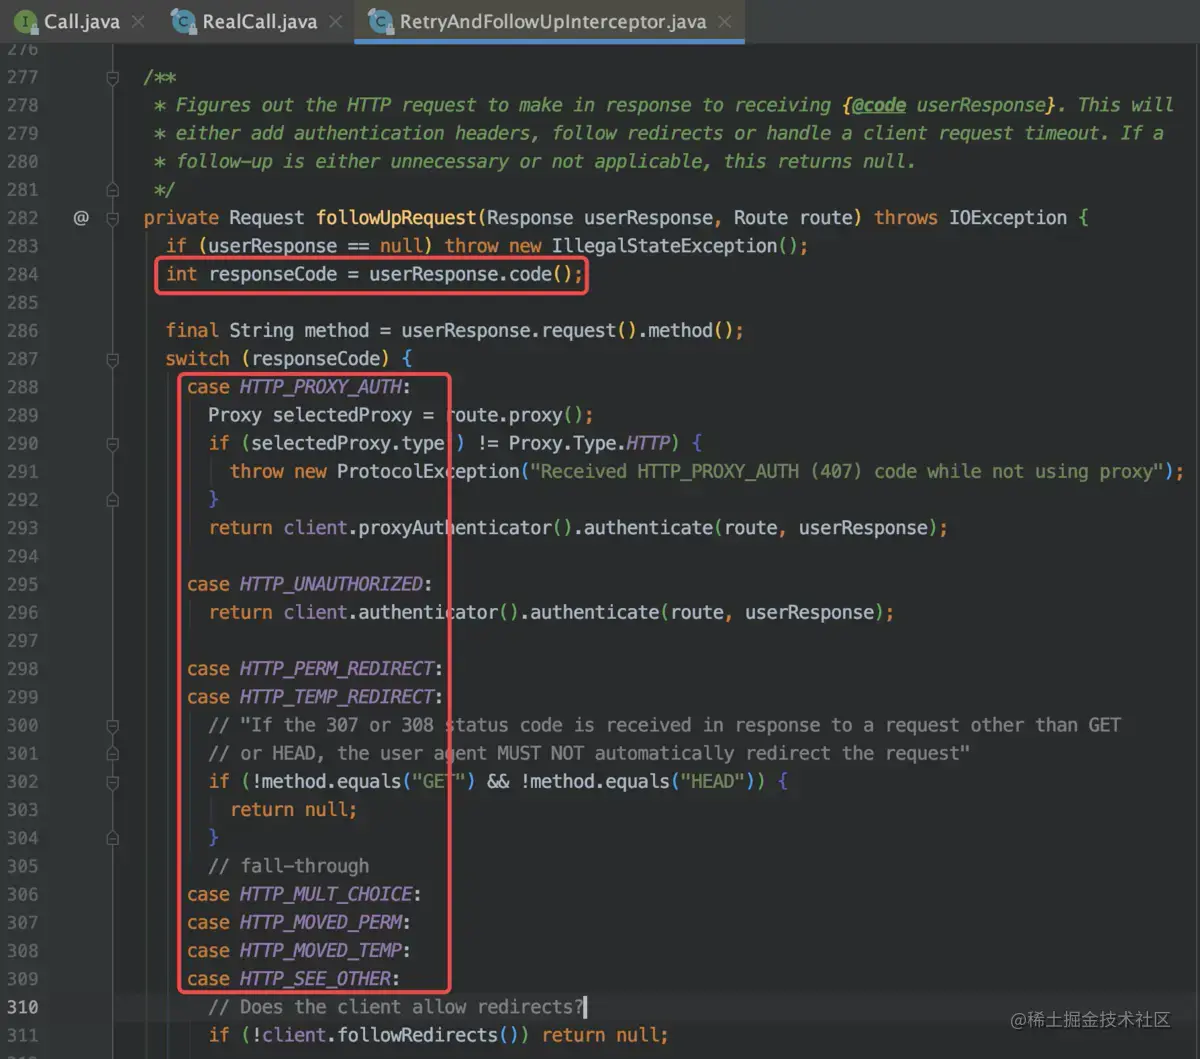Click "return null;" on line 303

[x=294, y=810]
